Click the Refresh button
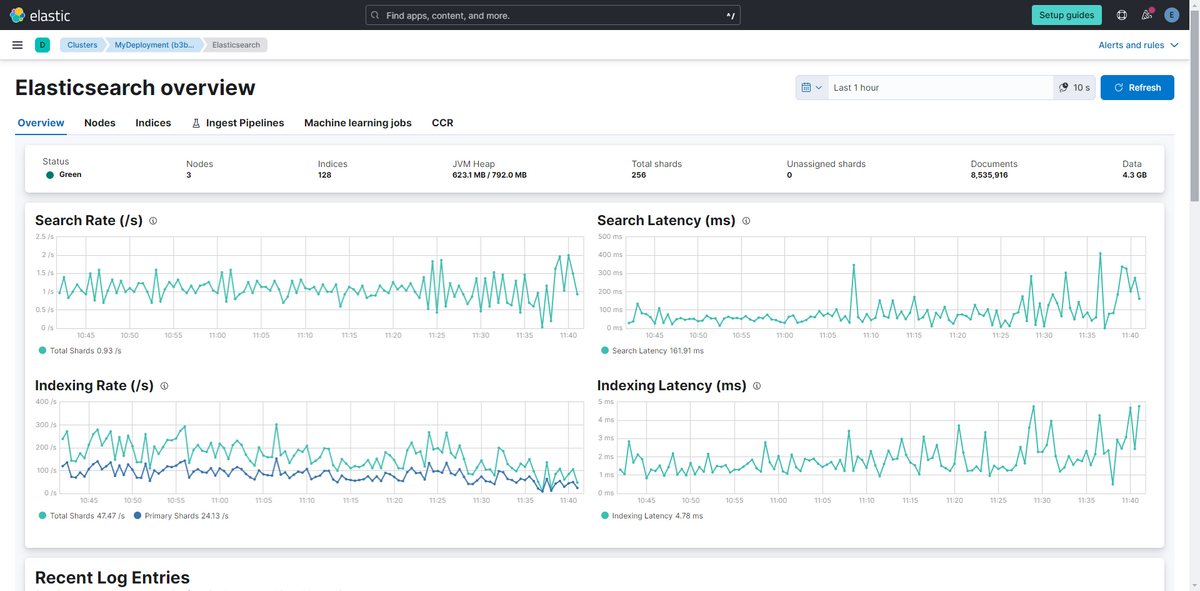The width and height of the screenshot is (1200, 591). point(1137,87)
